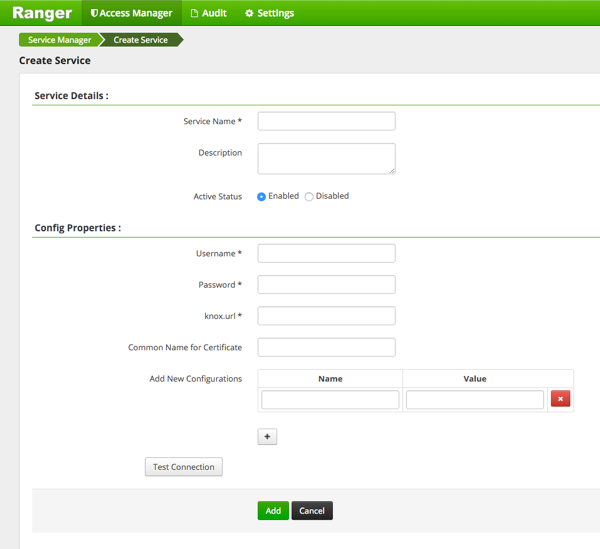
Task: Click Common Name for Certificate field
Action: point(326,347)
